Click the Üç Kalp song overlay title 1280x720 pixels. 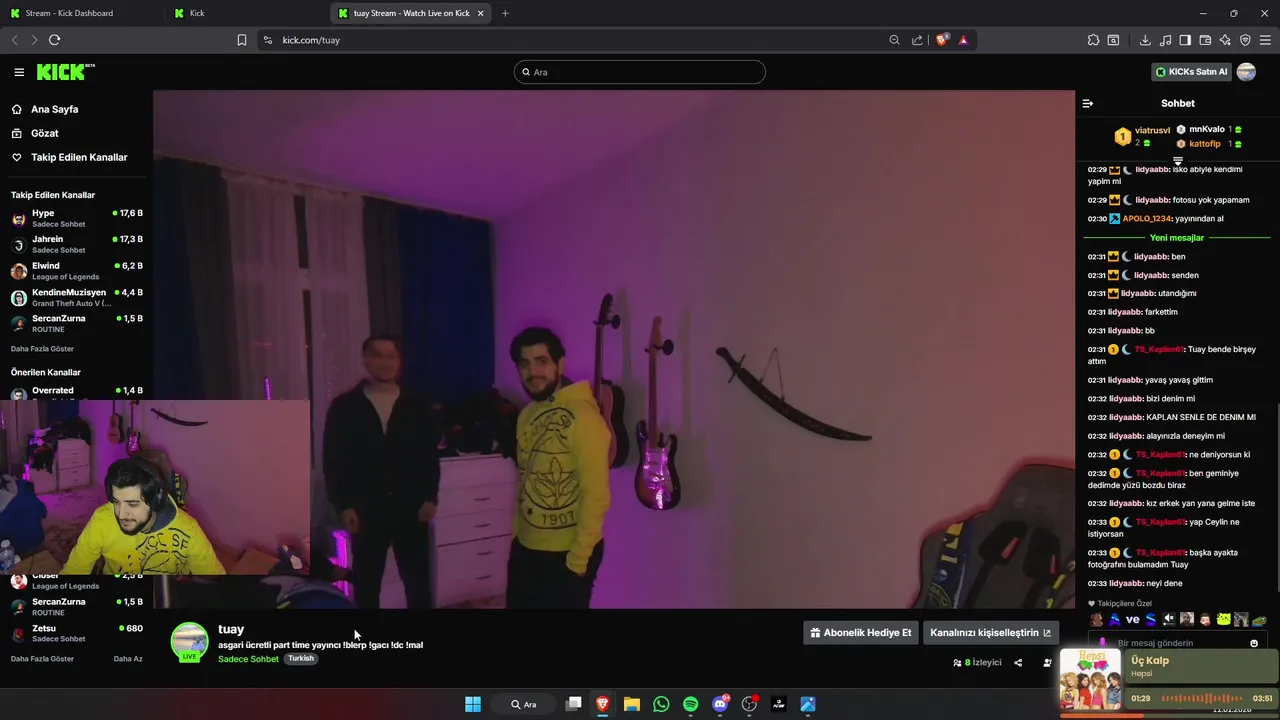1149,661
